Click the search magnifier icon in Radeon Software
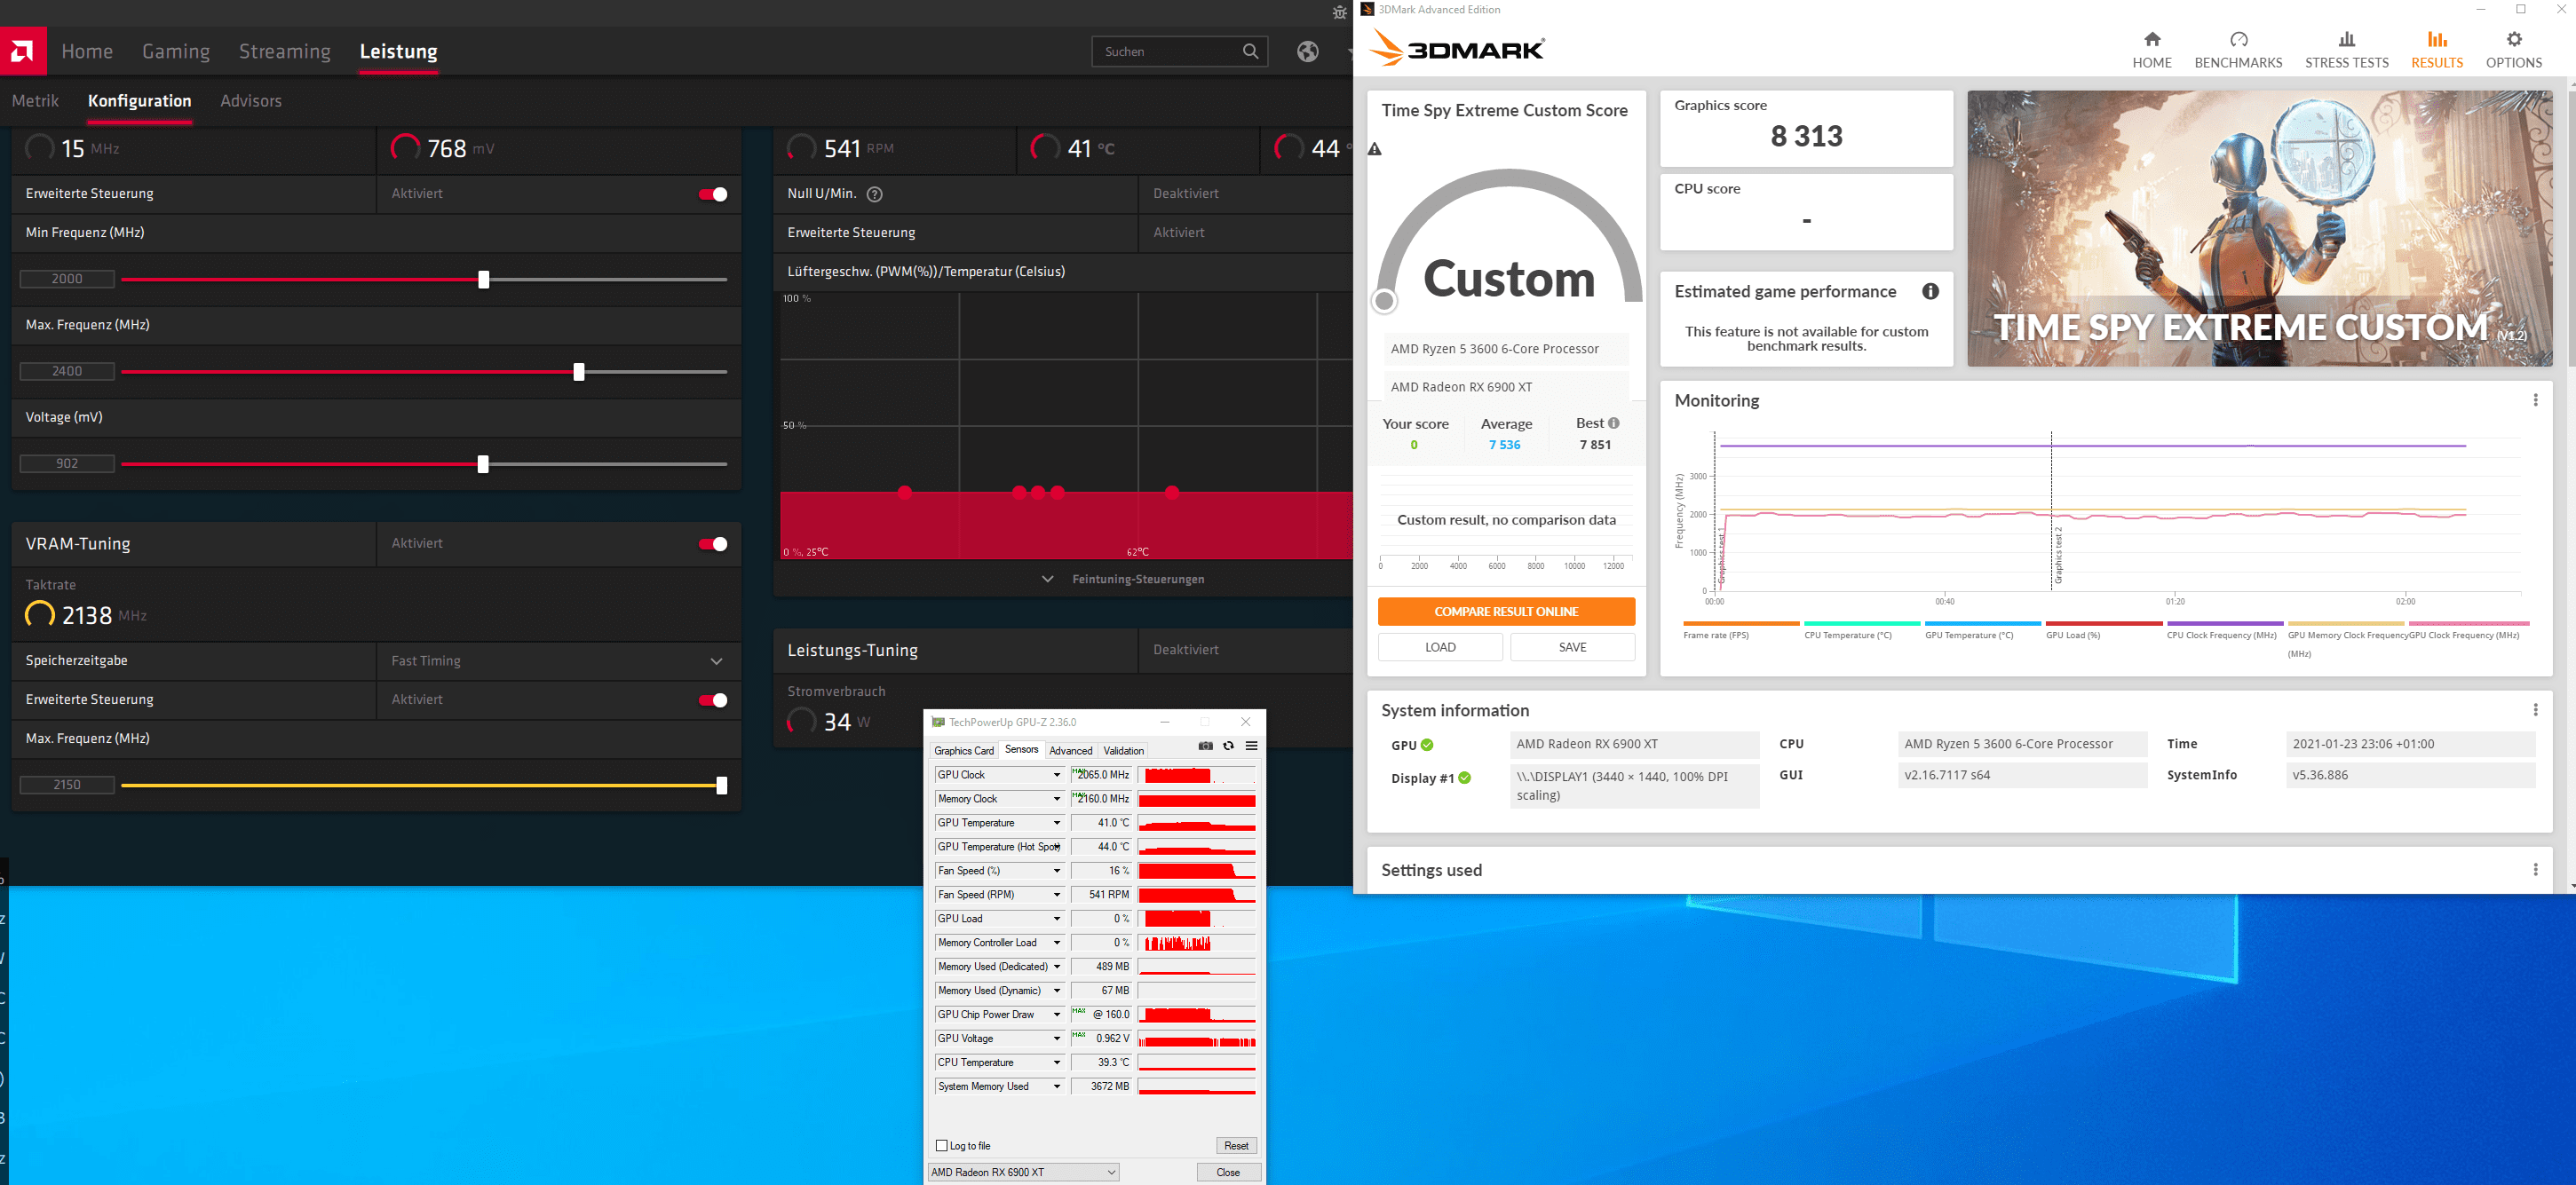This screenshot has height=1185, width=2576. pos(1250,51)
